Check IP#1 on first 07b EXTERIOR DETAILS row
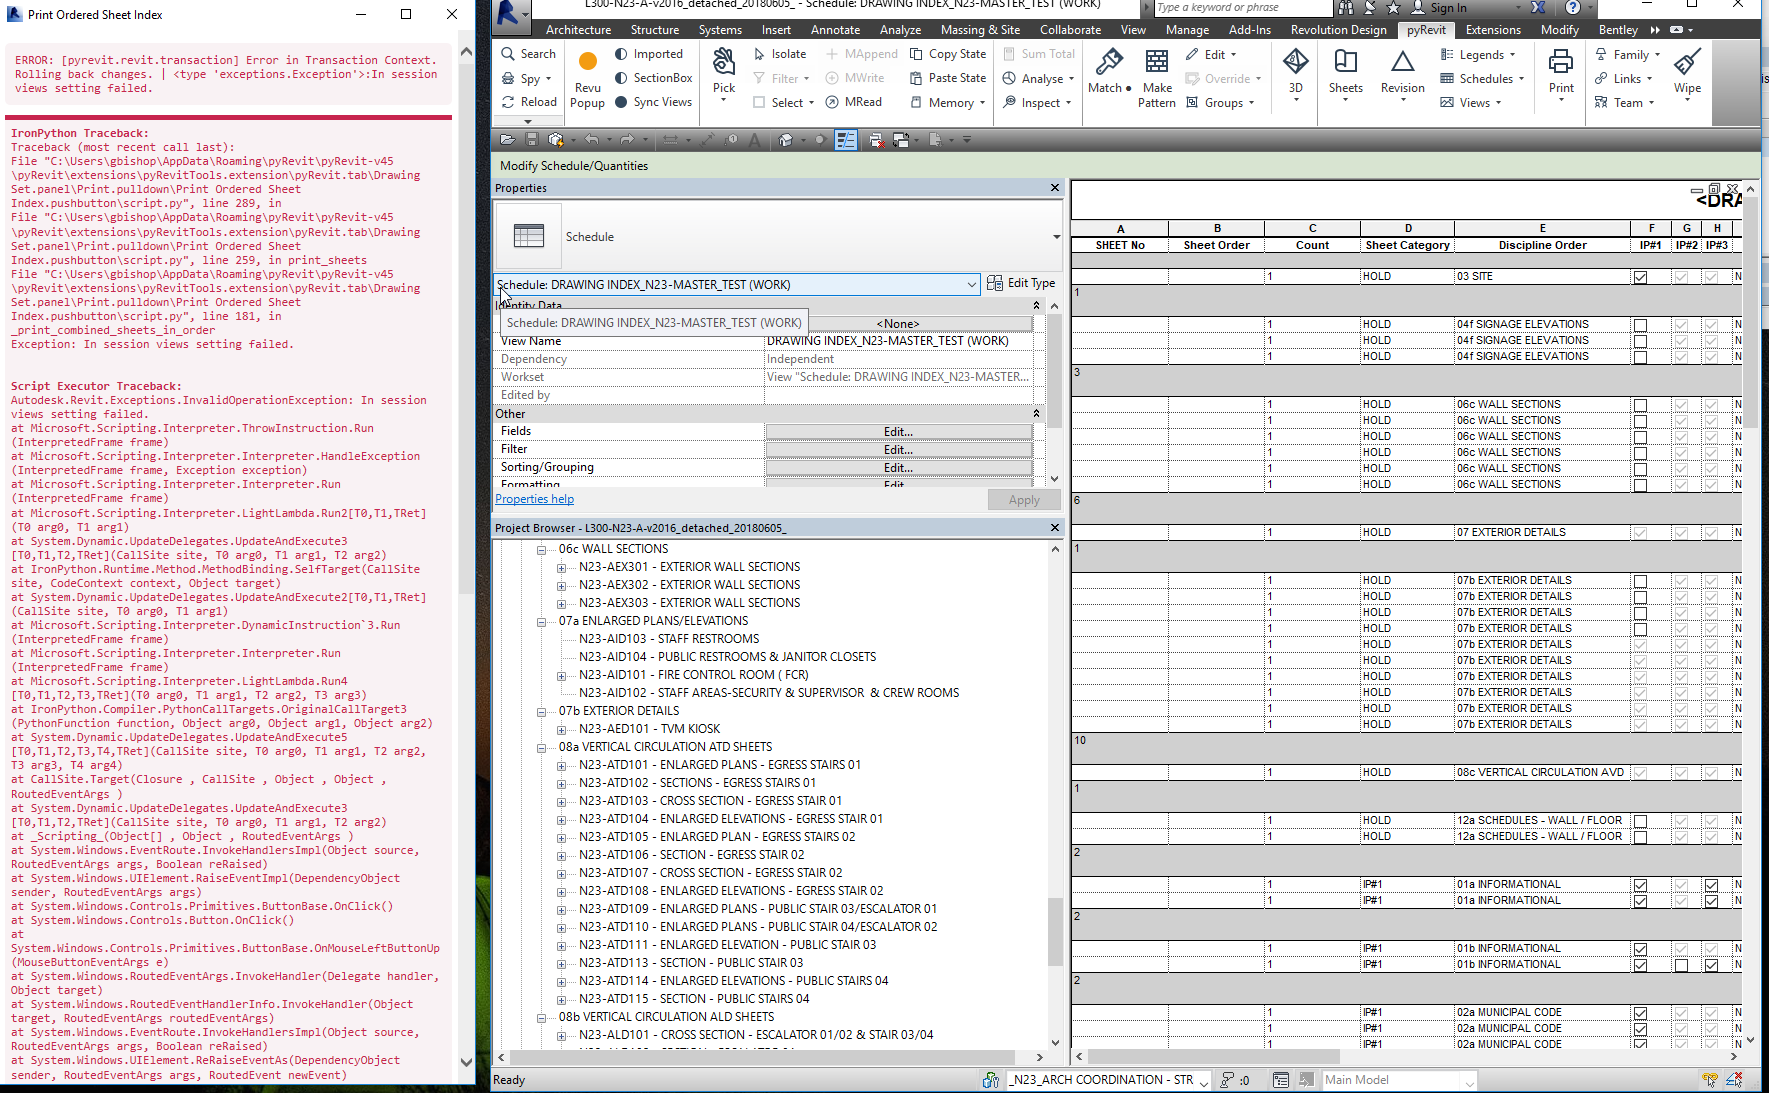The height and width of the screenshot is (1093, 1769). coord(1640,581)
